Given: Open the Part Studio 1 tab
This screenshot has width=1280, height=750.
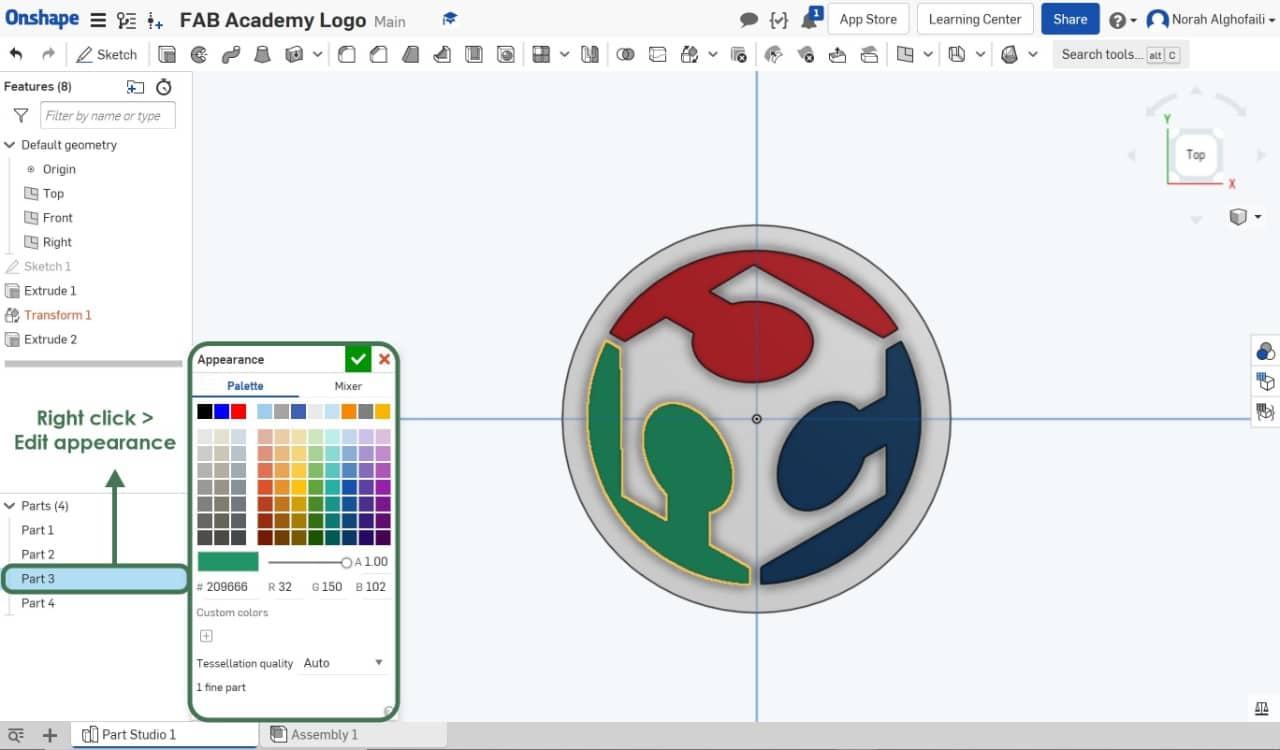Looking at the screenshot, I should coord(167,735).
